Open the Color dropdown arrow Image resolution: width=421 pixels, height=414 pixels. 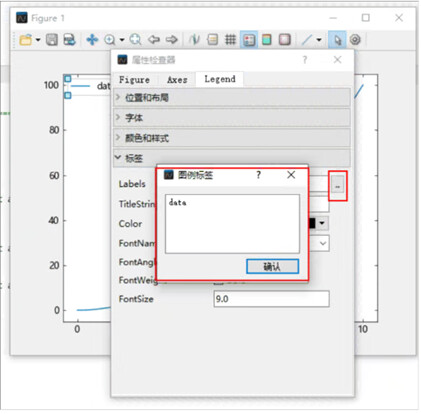pos(322,223)
